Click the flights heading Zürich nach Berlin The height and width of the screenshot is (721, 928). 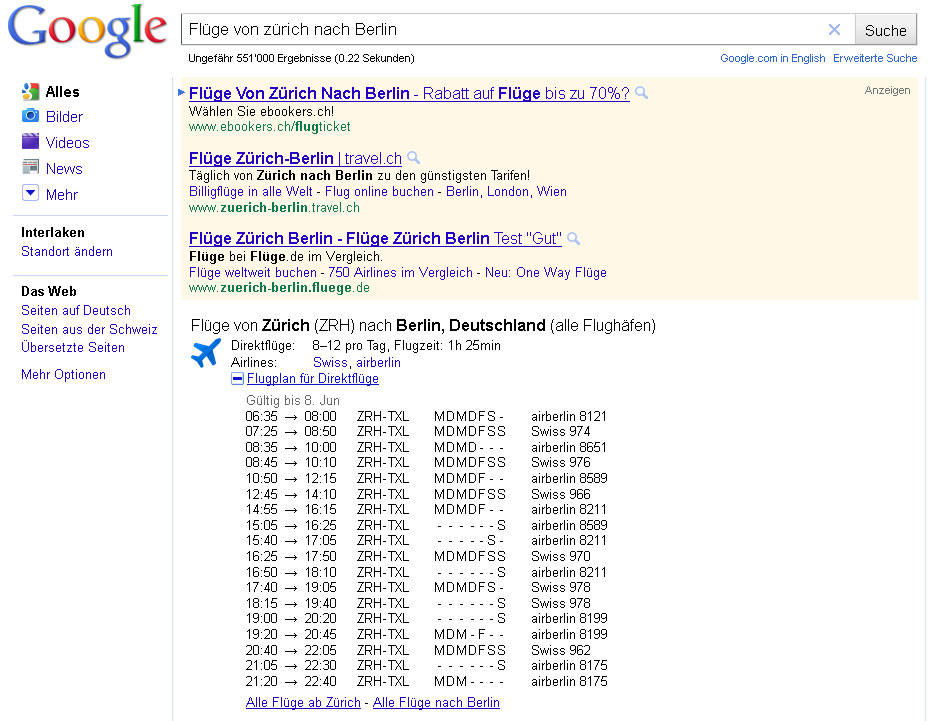pyautogui.click(x=423, y=326)
